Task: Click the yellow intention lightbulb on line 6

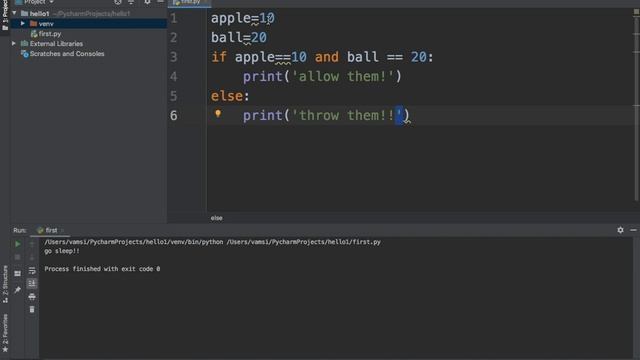Action: point(218,114)
